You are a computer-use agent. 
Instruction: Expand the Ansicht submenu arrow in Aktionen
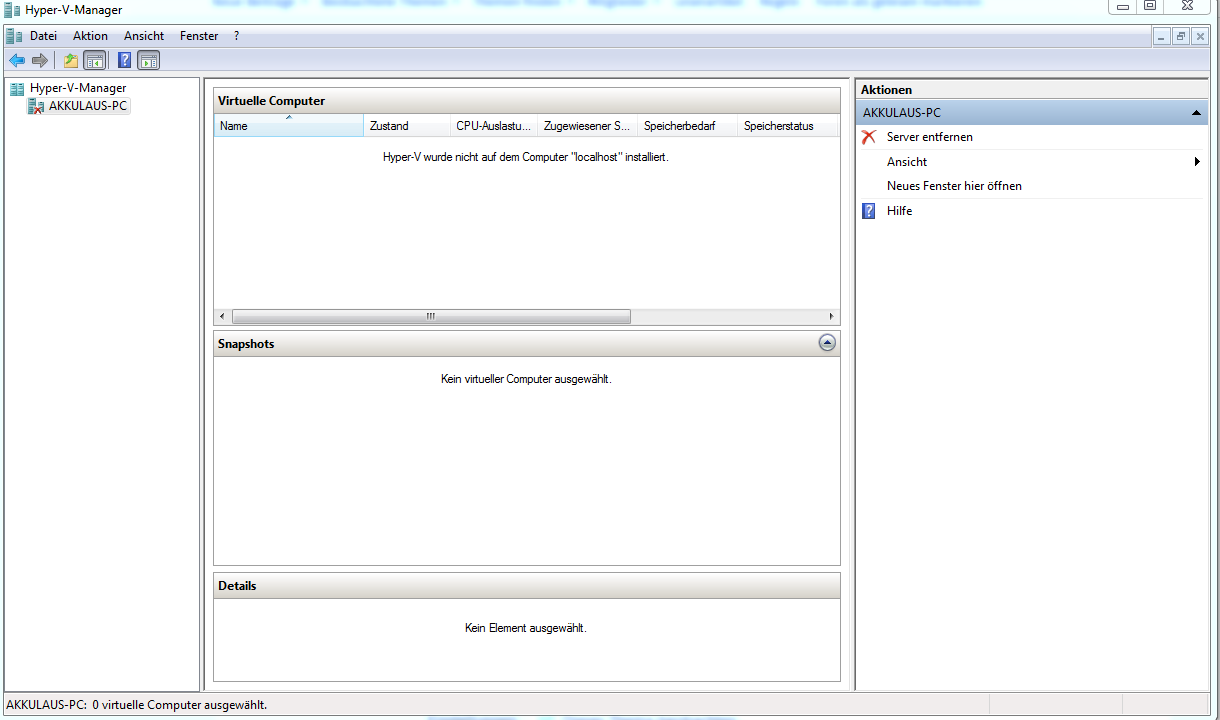click(x=1197, y=162)
